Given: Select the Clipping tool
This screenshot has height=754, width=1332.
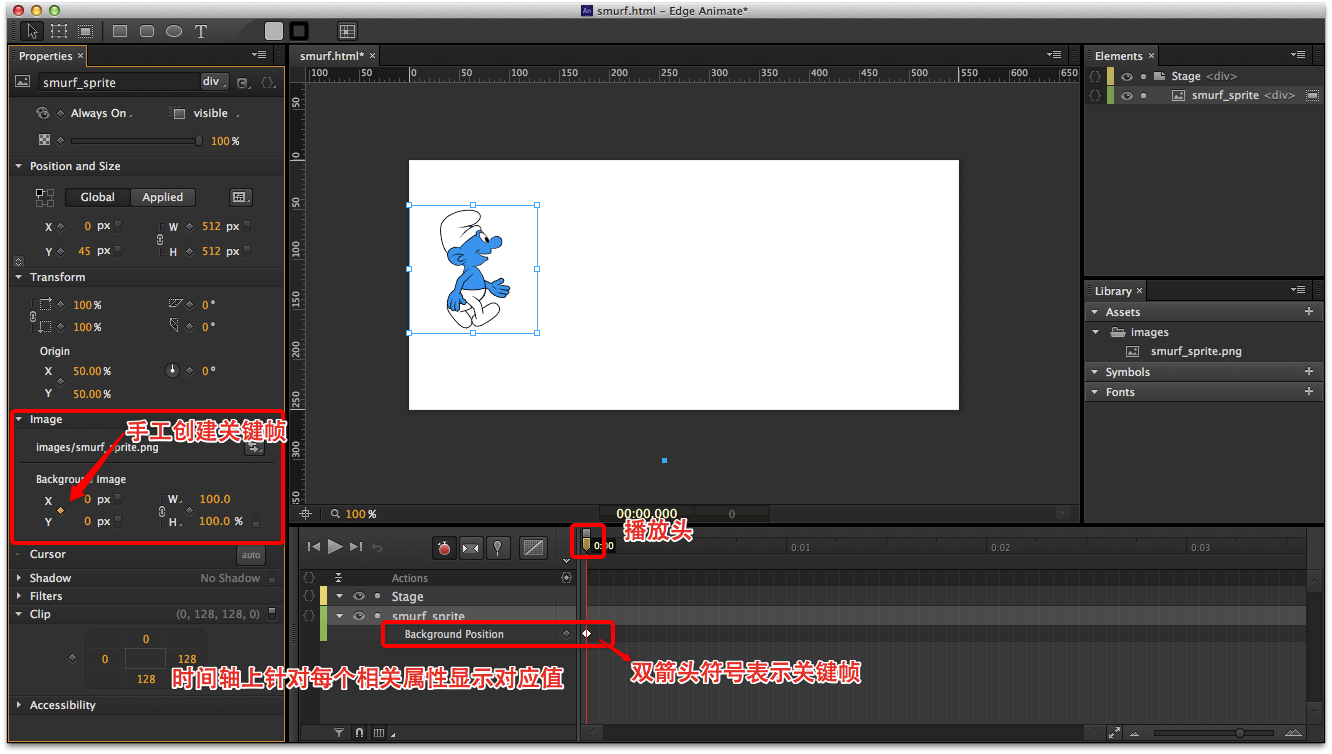Looking at the screenshot, I should click(86, 31).
